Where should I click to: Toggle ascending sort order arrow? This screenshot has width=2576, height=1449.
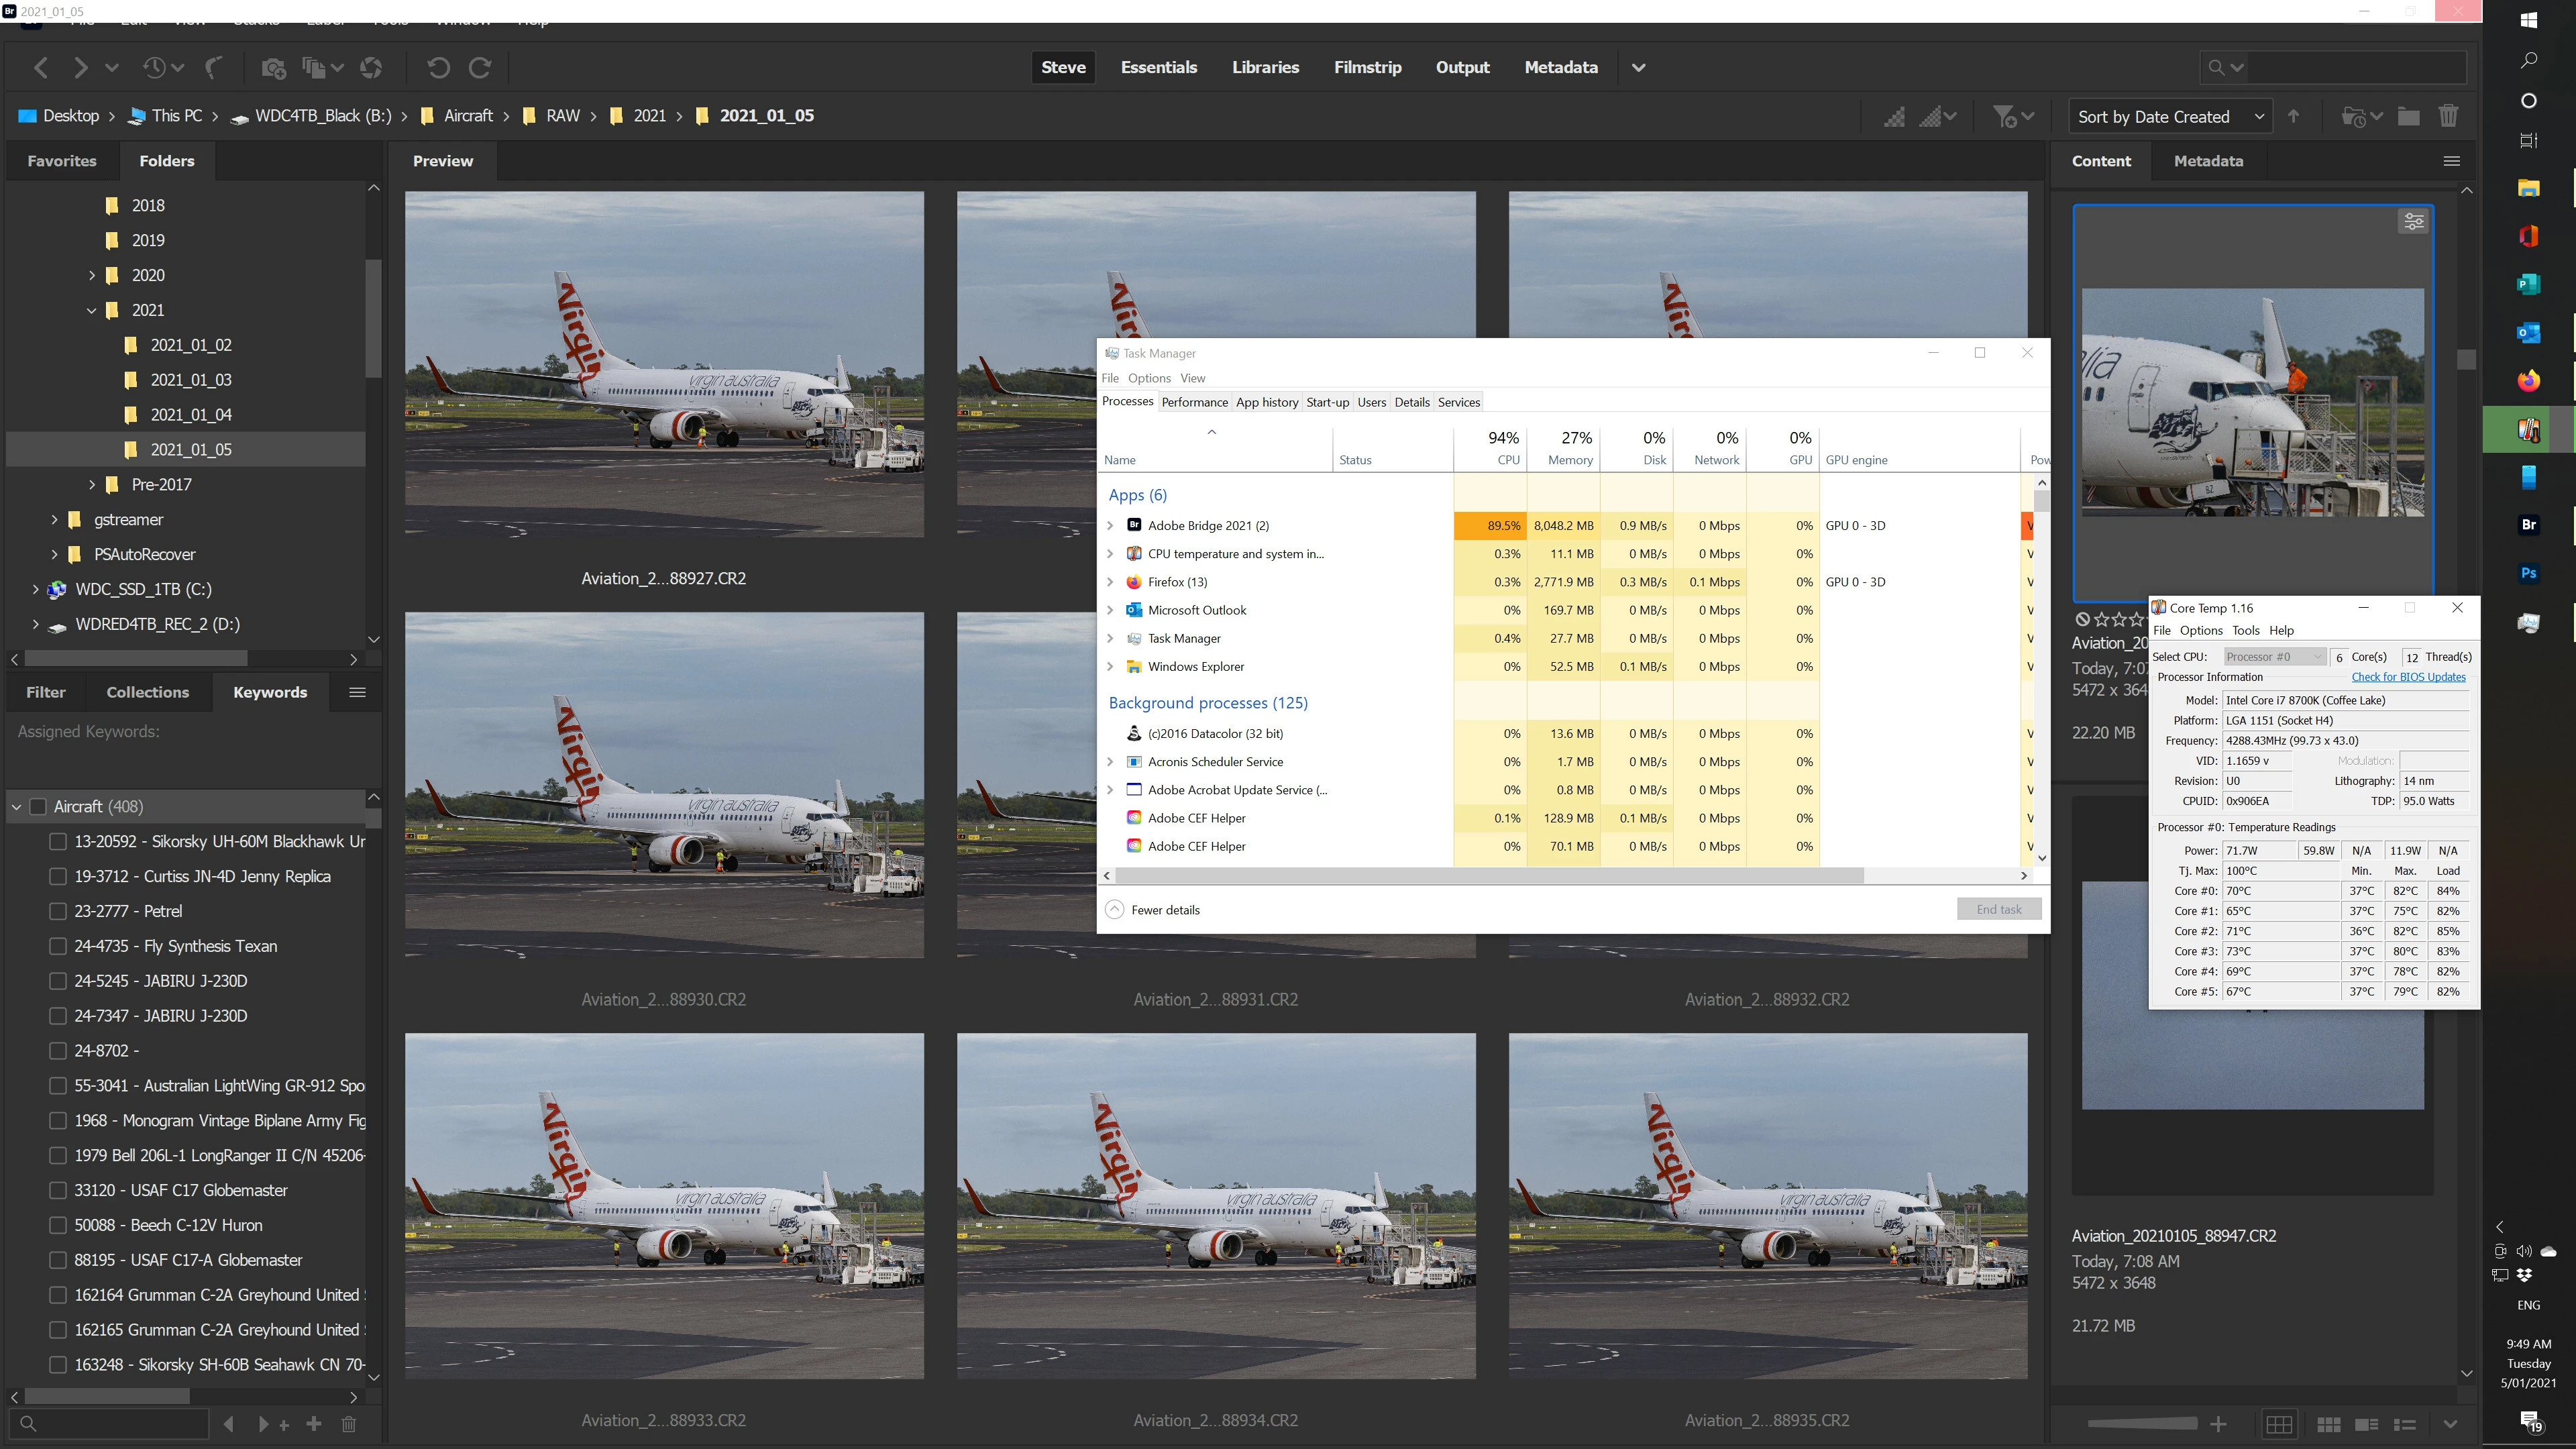tap(2294, 116)
